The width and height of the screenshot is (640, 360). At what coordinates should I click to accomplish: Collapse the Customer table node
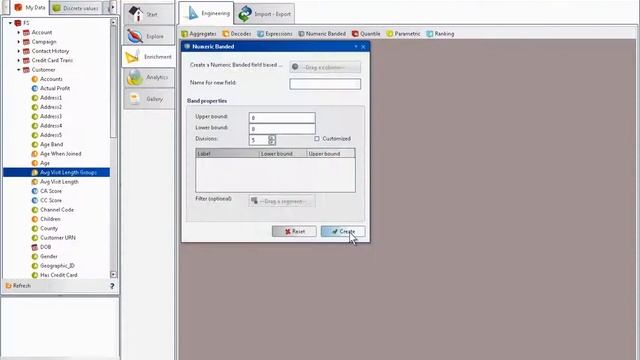(18, 70)
